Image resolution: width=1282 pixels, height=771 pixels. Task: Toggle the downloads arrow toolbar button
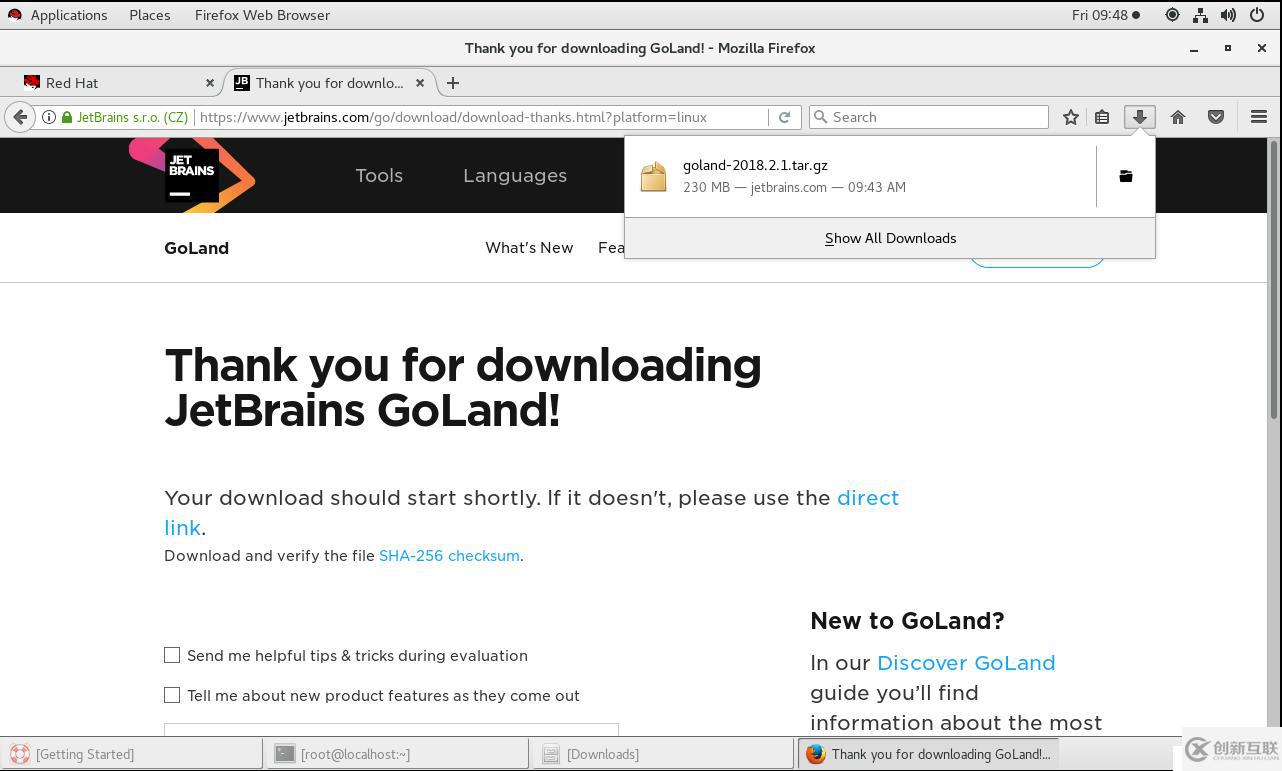pos(1139,117)
